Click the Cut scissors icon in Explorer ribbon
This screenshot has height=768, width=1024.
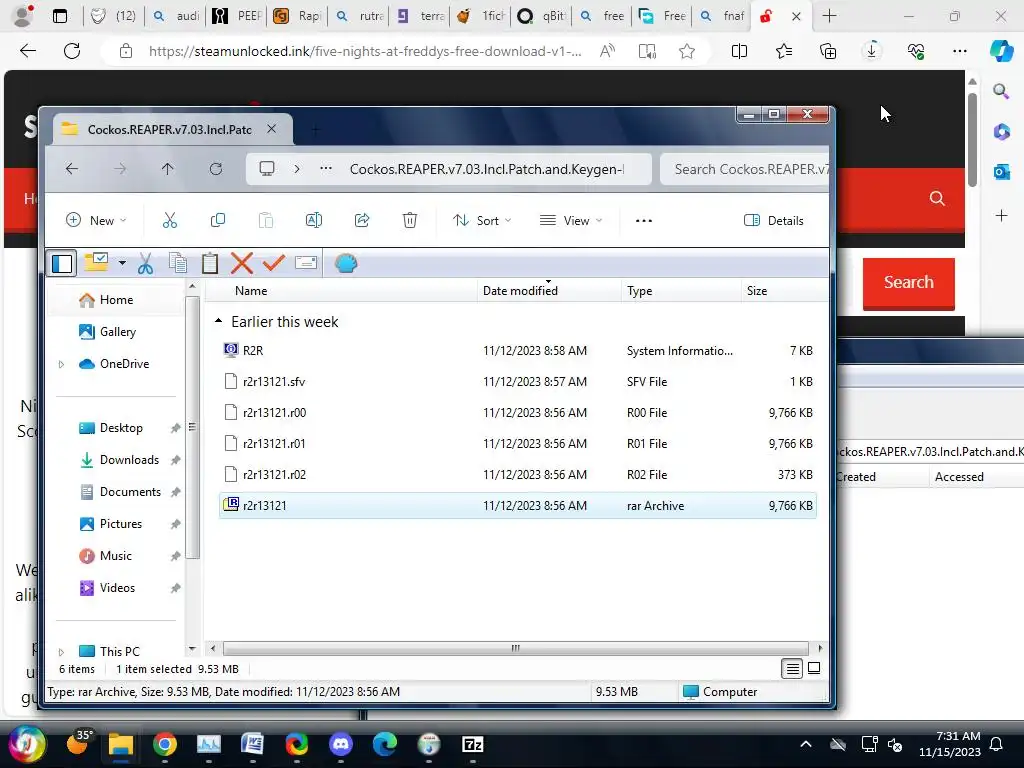tap(170, 221)
